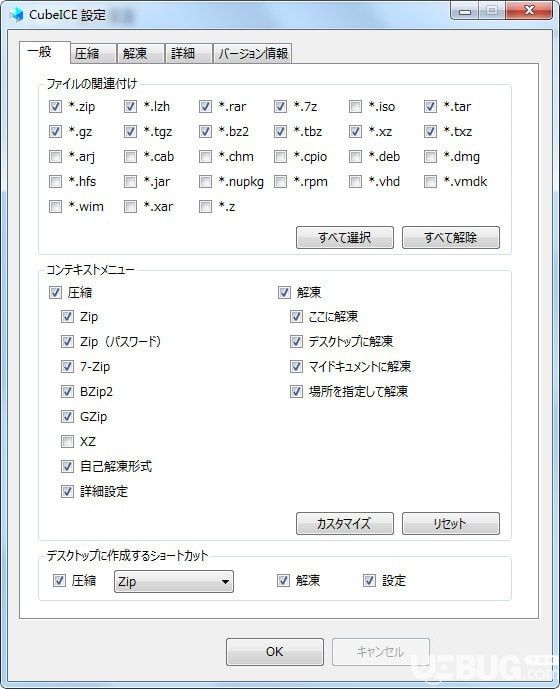
Task: Uncheck the GZip context menu option
Action: 67,417
